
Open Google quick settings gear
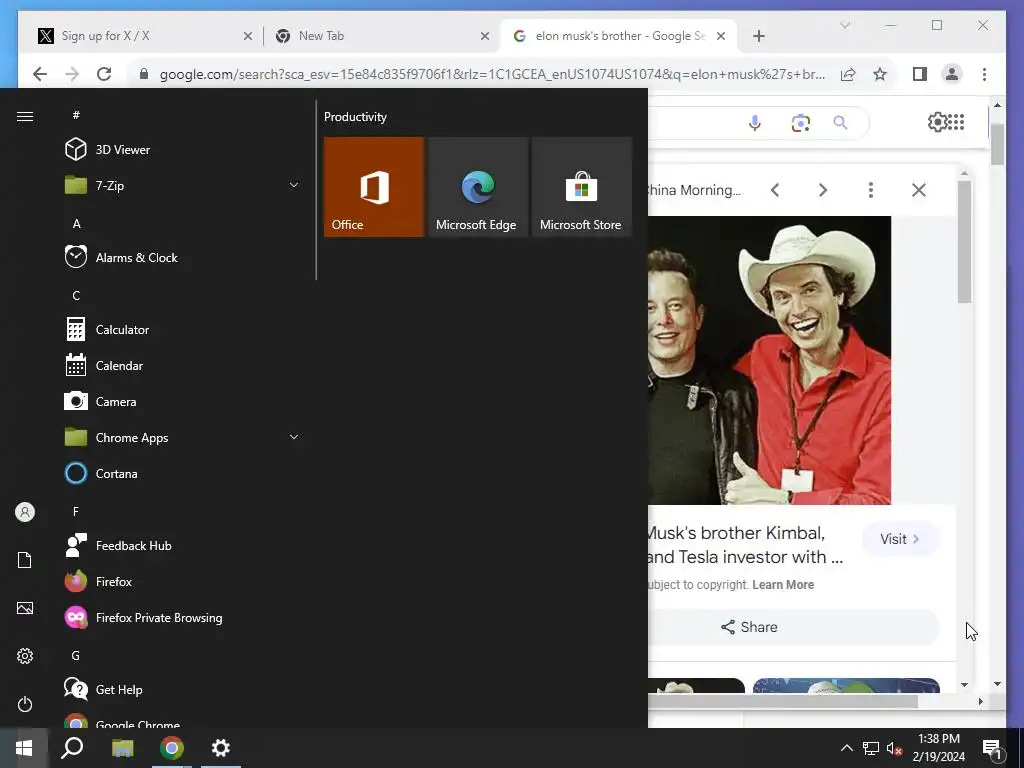[x=936, y=121]
